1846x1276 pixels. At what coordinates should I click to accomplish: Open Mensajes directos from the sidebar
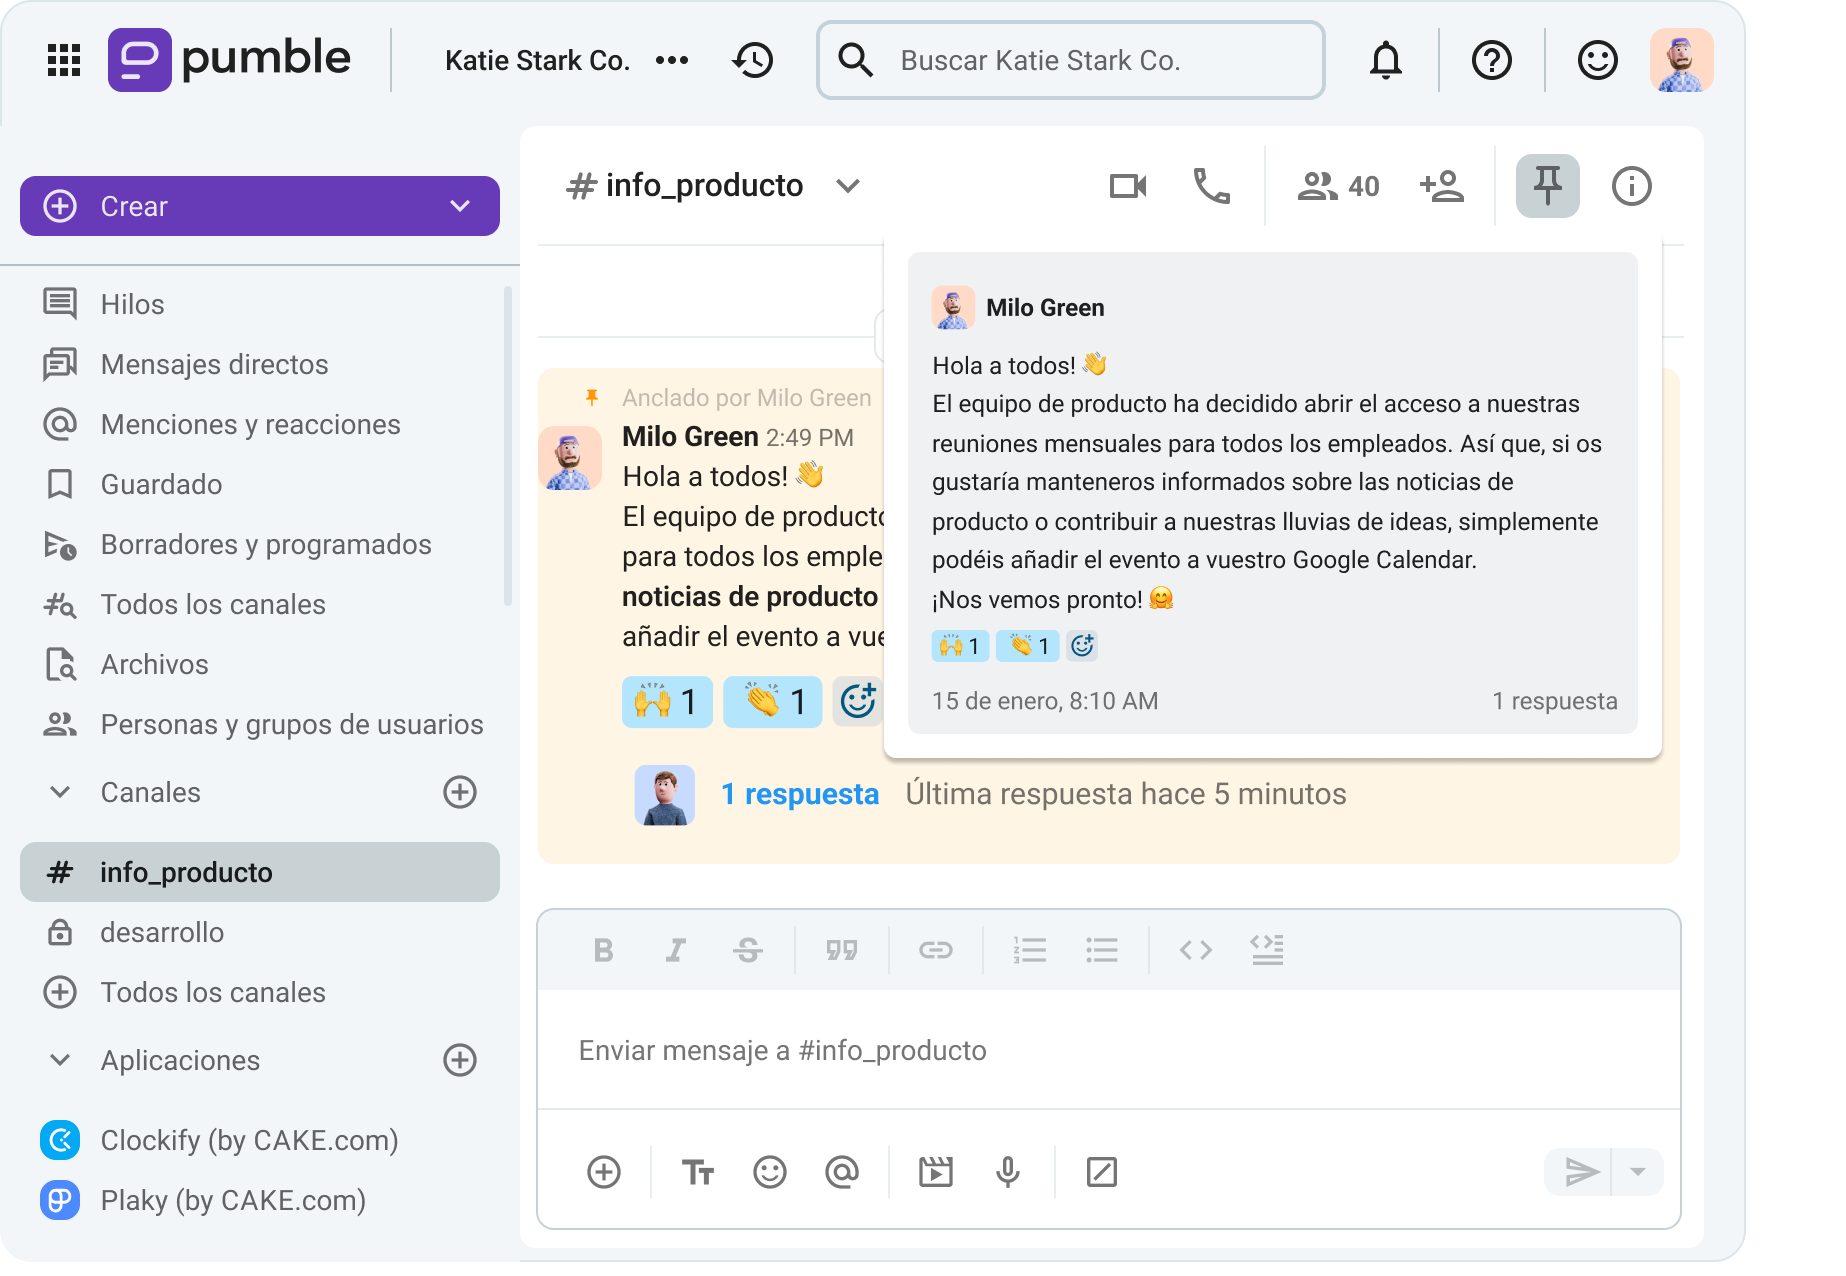(213, 364)
